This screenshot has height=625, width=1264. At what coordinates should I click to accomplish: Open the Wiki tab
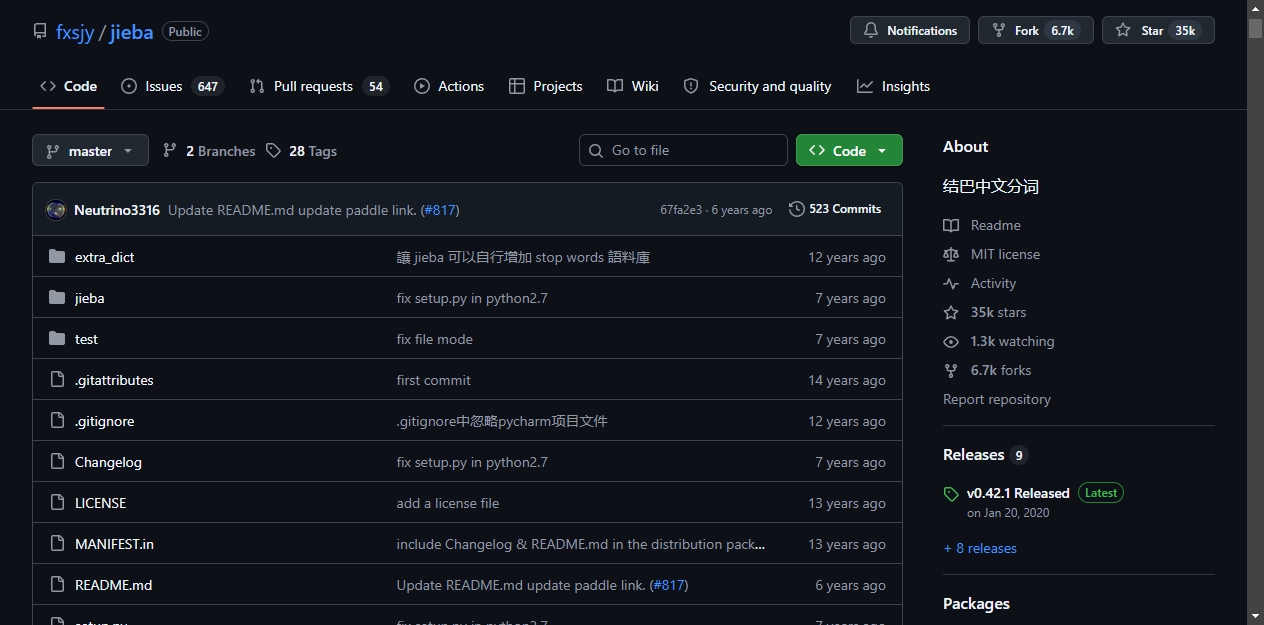pyautogui.click(x=633, y=86)
